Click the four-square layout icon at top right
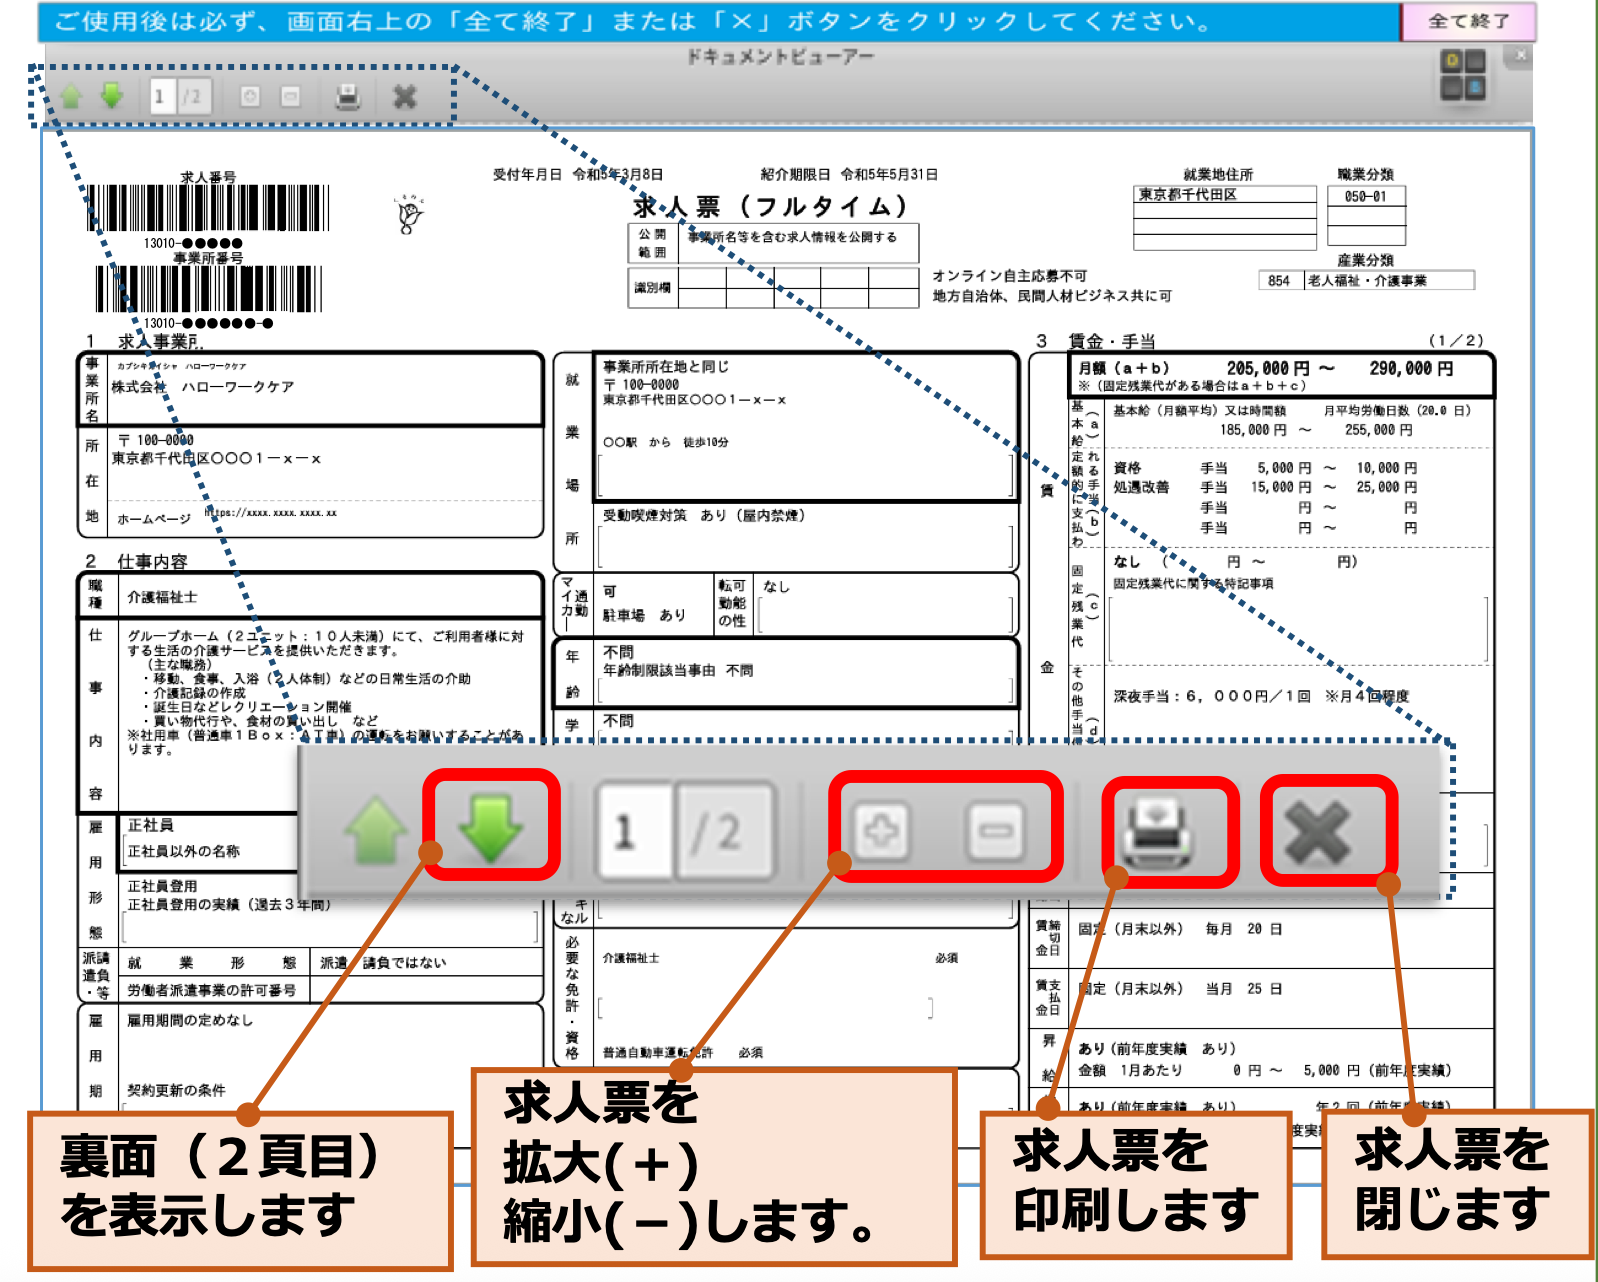 tap(1463, 76)
